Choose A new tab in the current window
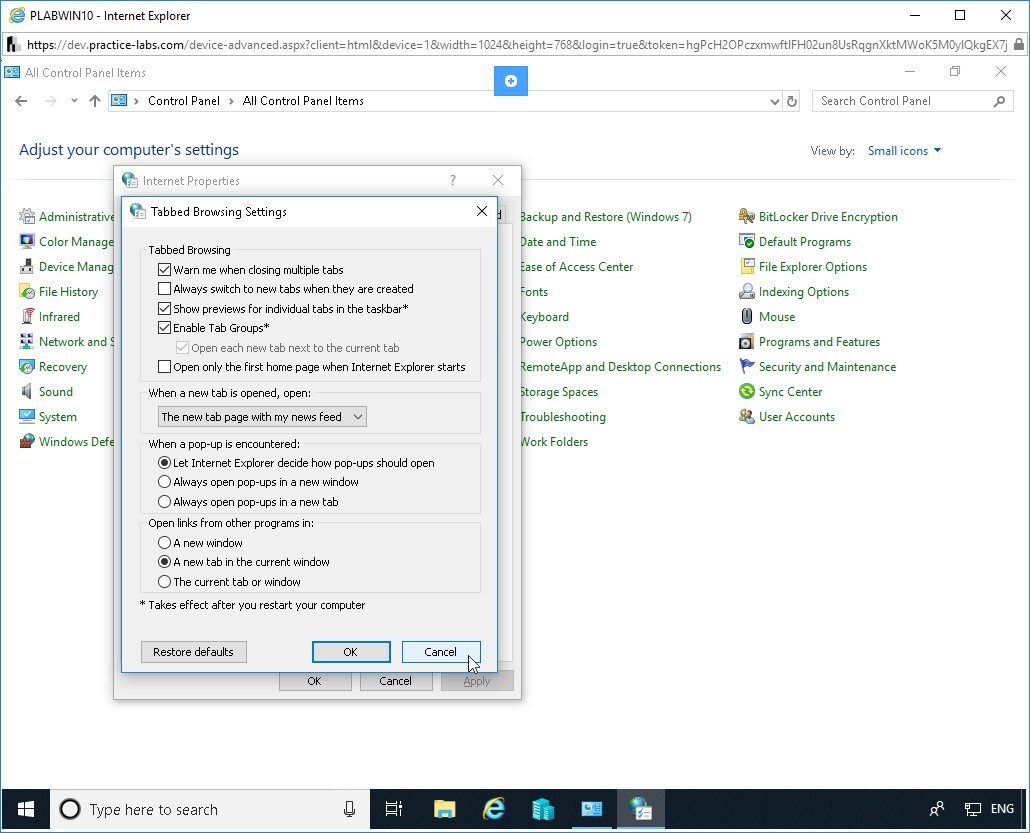 tap(164, 562)
